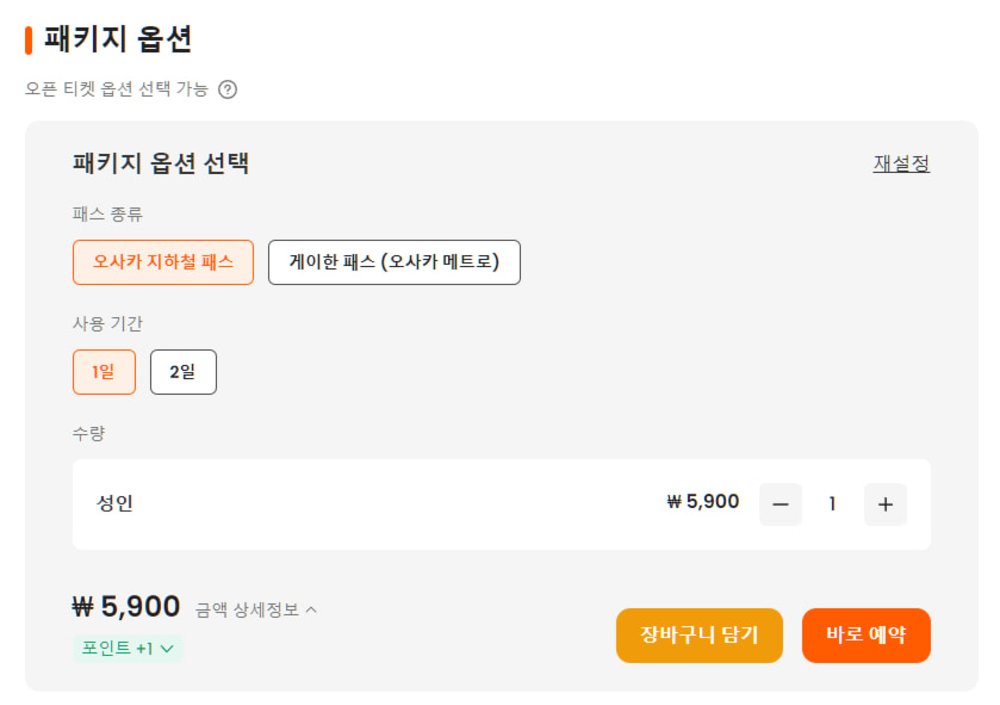Click the adult quantity number field

click(x=832, y=504)
